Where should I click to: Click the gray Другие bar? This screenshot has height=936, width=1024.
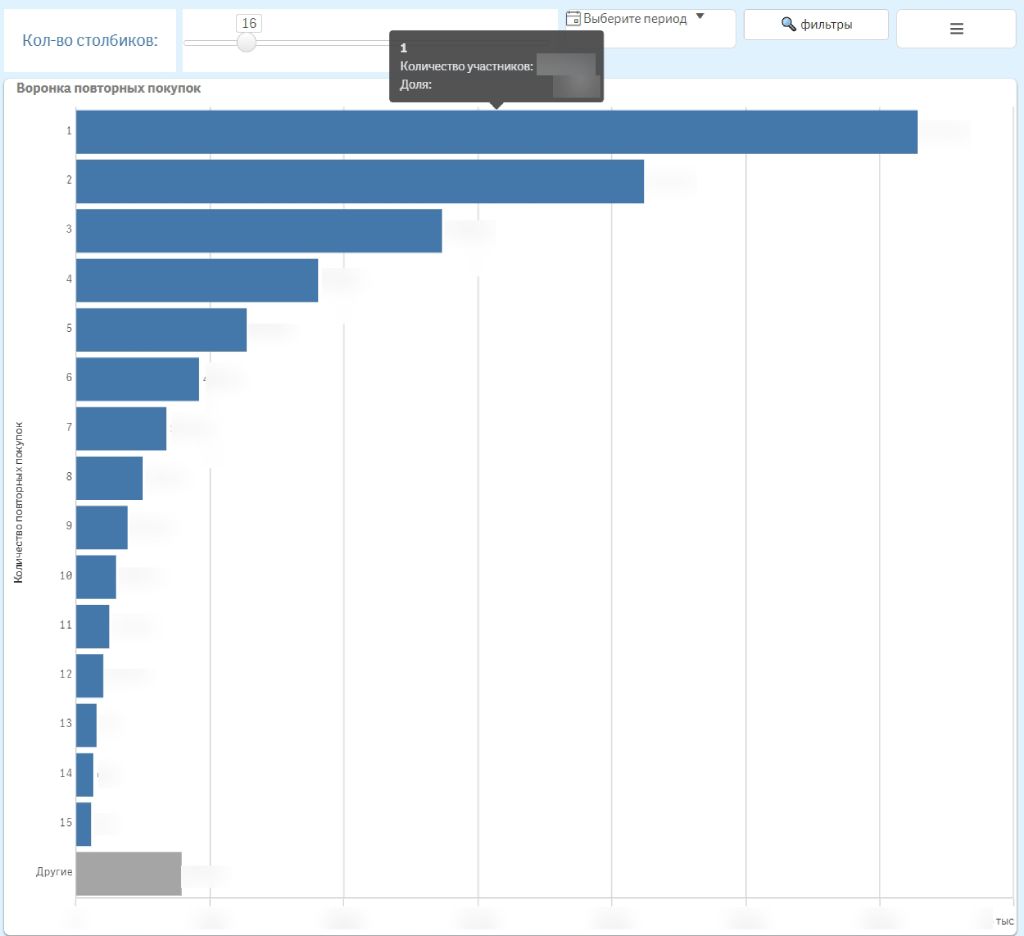tap(128, 873)
